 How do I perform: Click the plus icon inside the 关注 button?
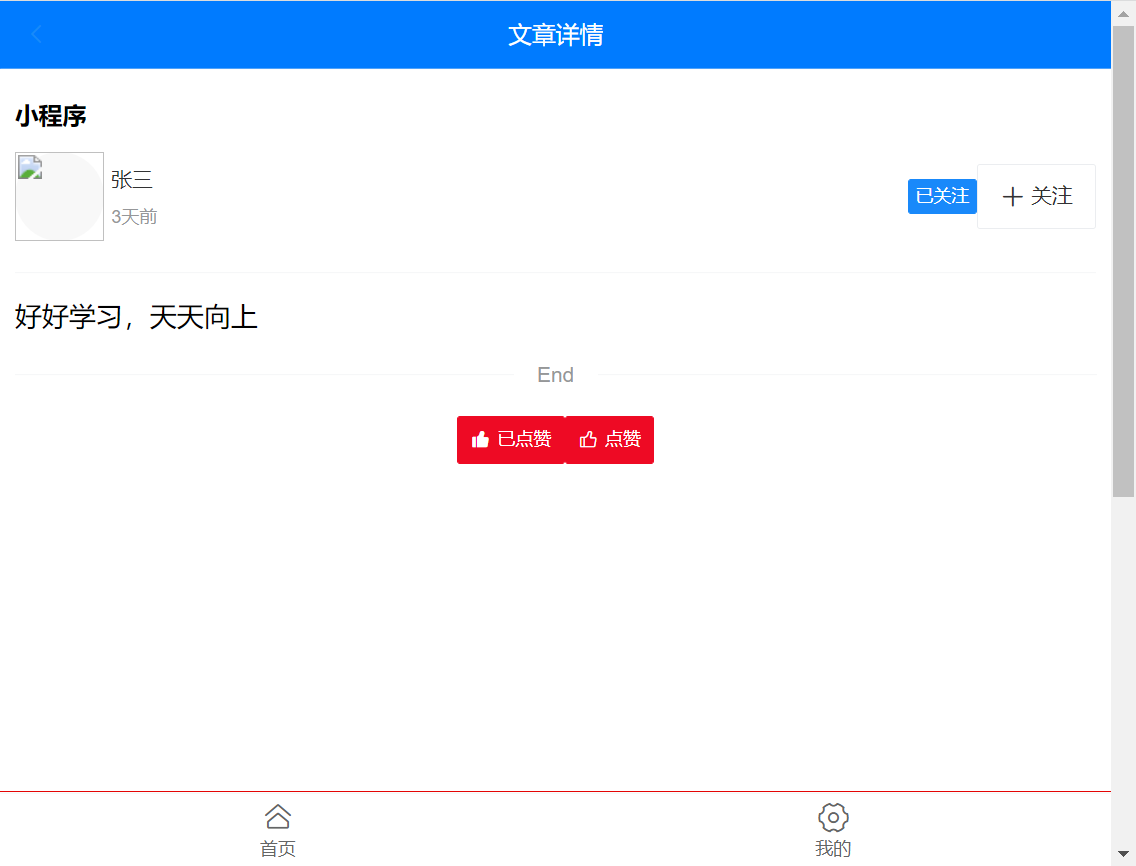tap(1014, 196)
